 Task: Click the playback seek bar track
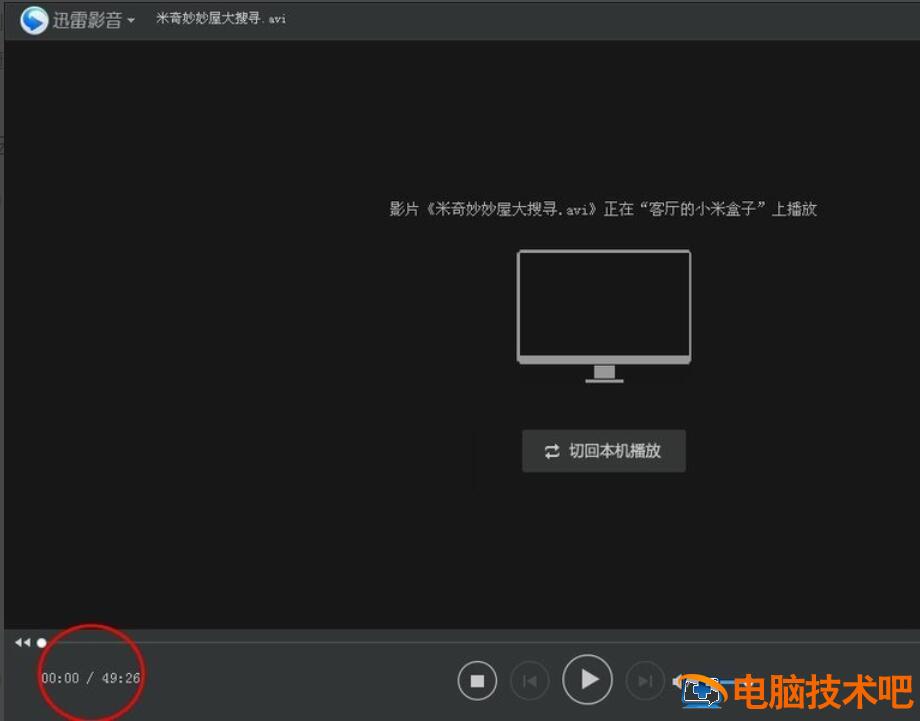click(x=481, y=643)
